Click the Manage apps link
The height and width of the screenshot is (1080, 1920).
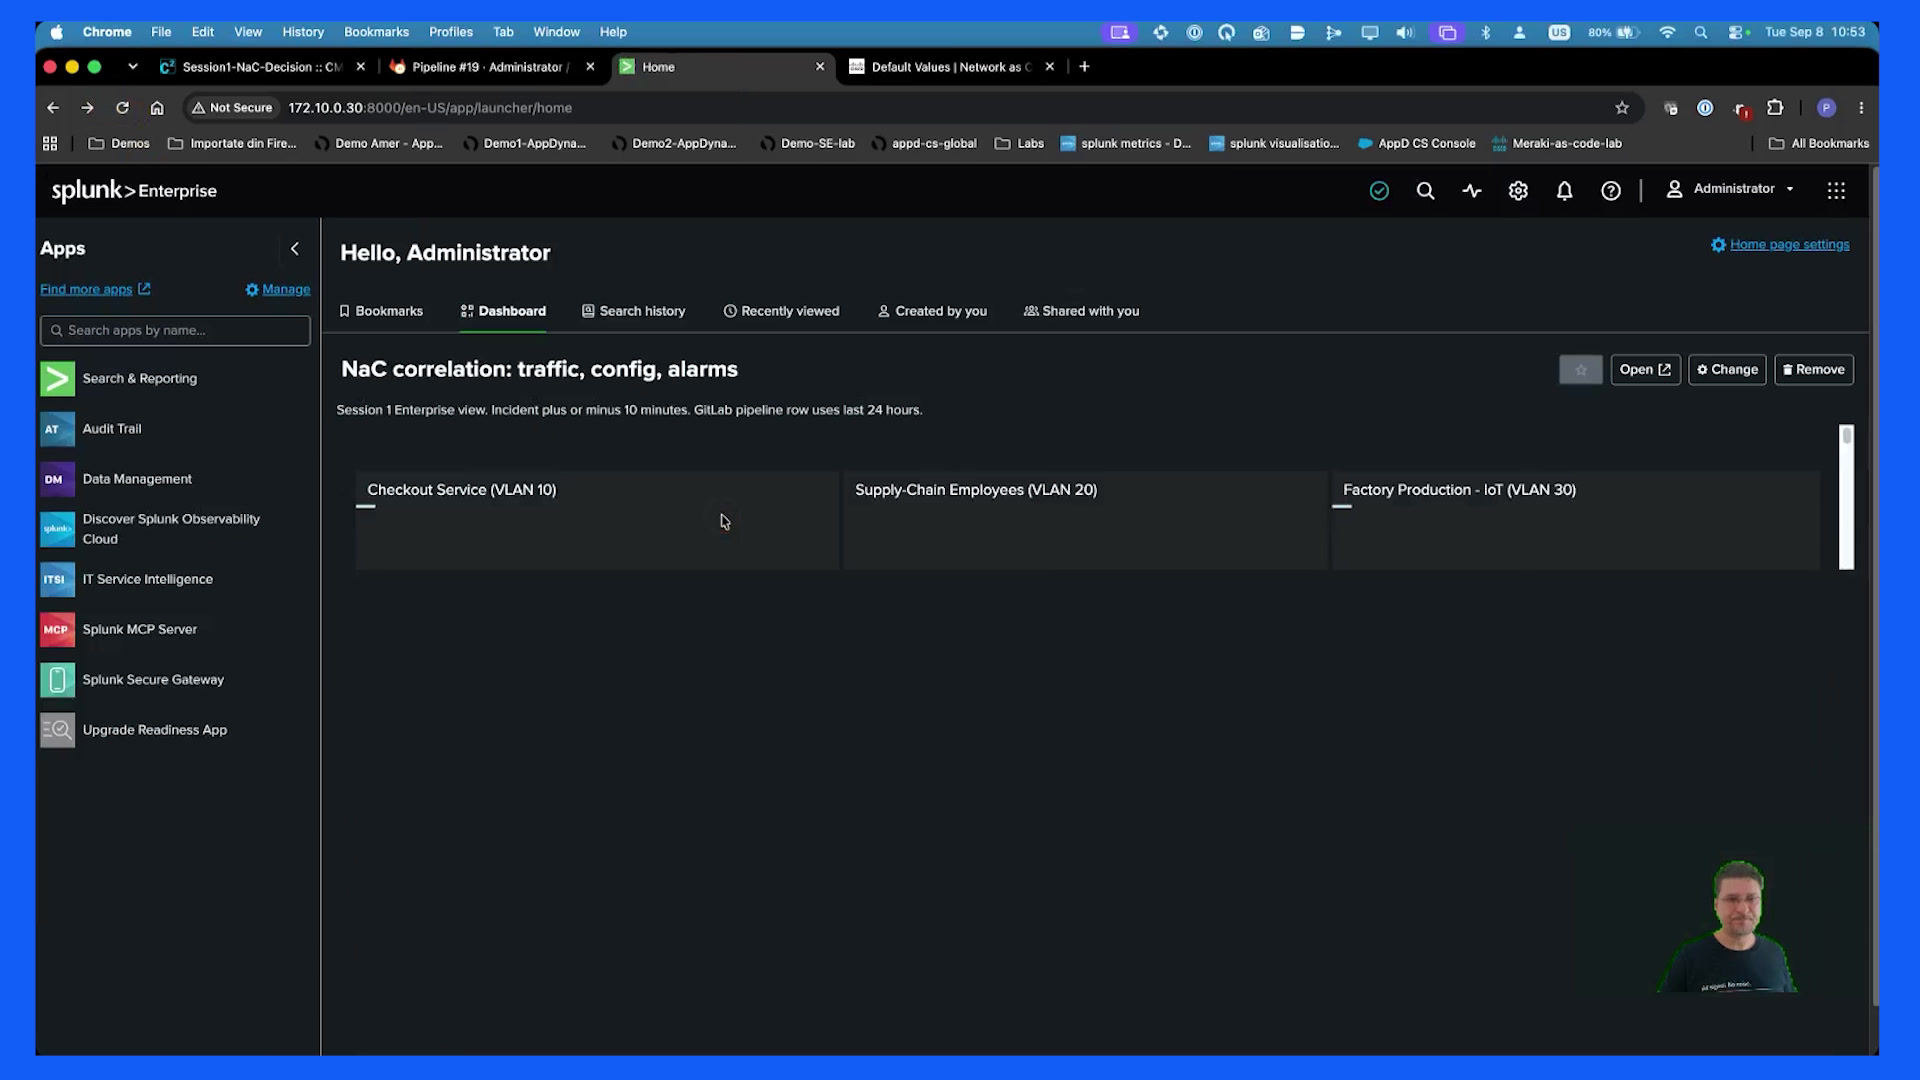[278, 290]
